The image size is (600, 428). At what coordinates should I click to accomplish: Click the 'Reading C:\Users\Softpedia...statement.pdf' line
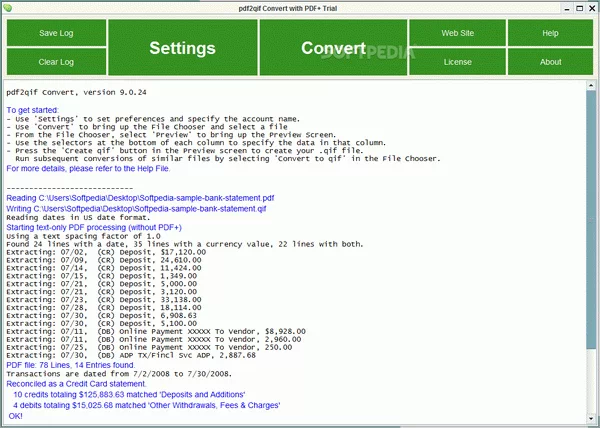[x=140, y=198]
